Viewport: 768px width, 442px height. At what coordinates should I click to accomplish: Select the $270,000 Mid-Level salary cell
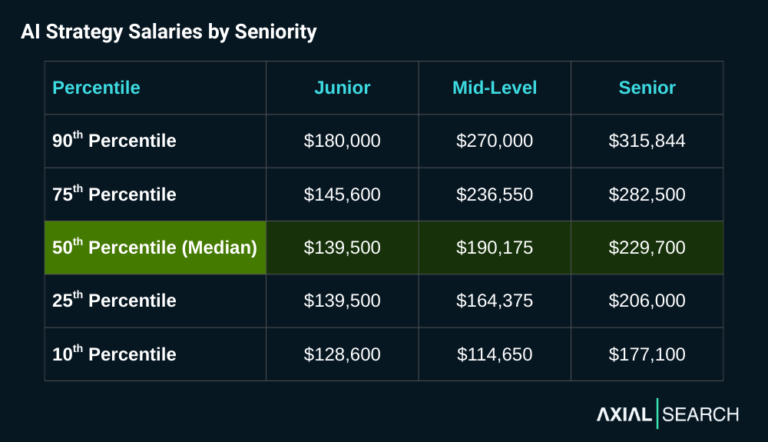click(x=494, y=141)
